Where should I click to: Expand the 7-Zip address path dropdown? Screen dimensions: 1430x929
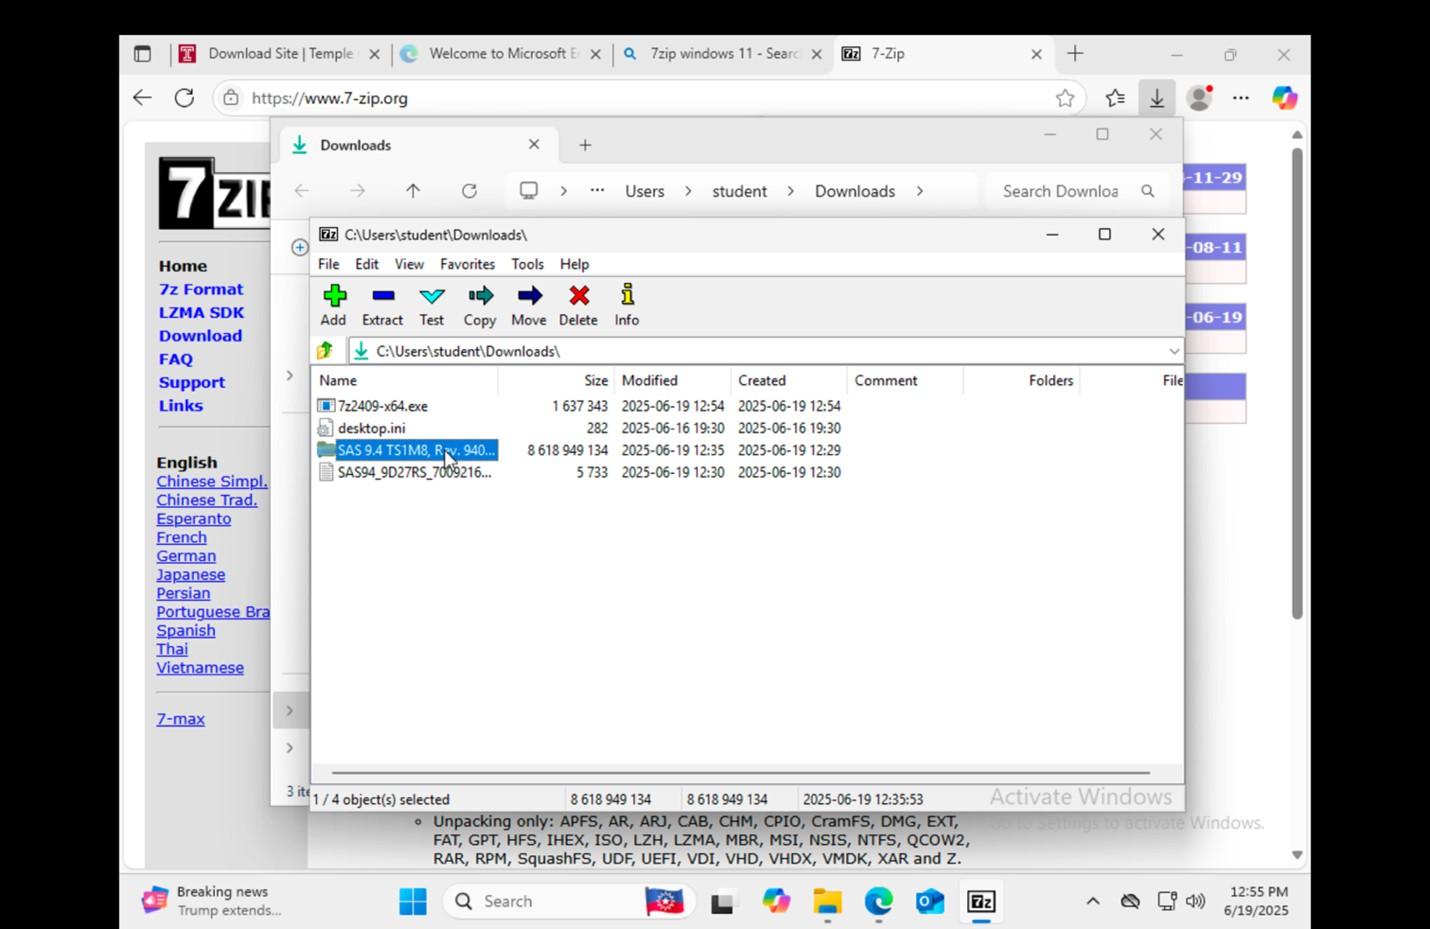1173,351
